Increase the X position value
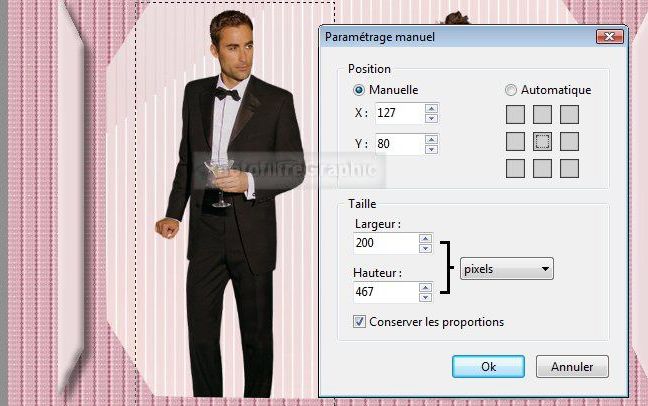The image size is (648, 406). click(x=431, y=108)
